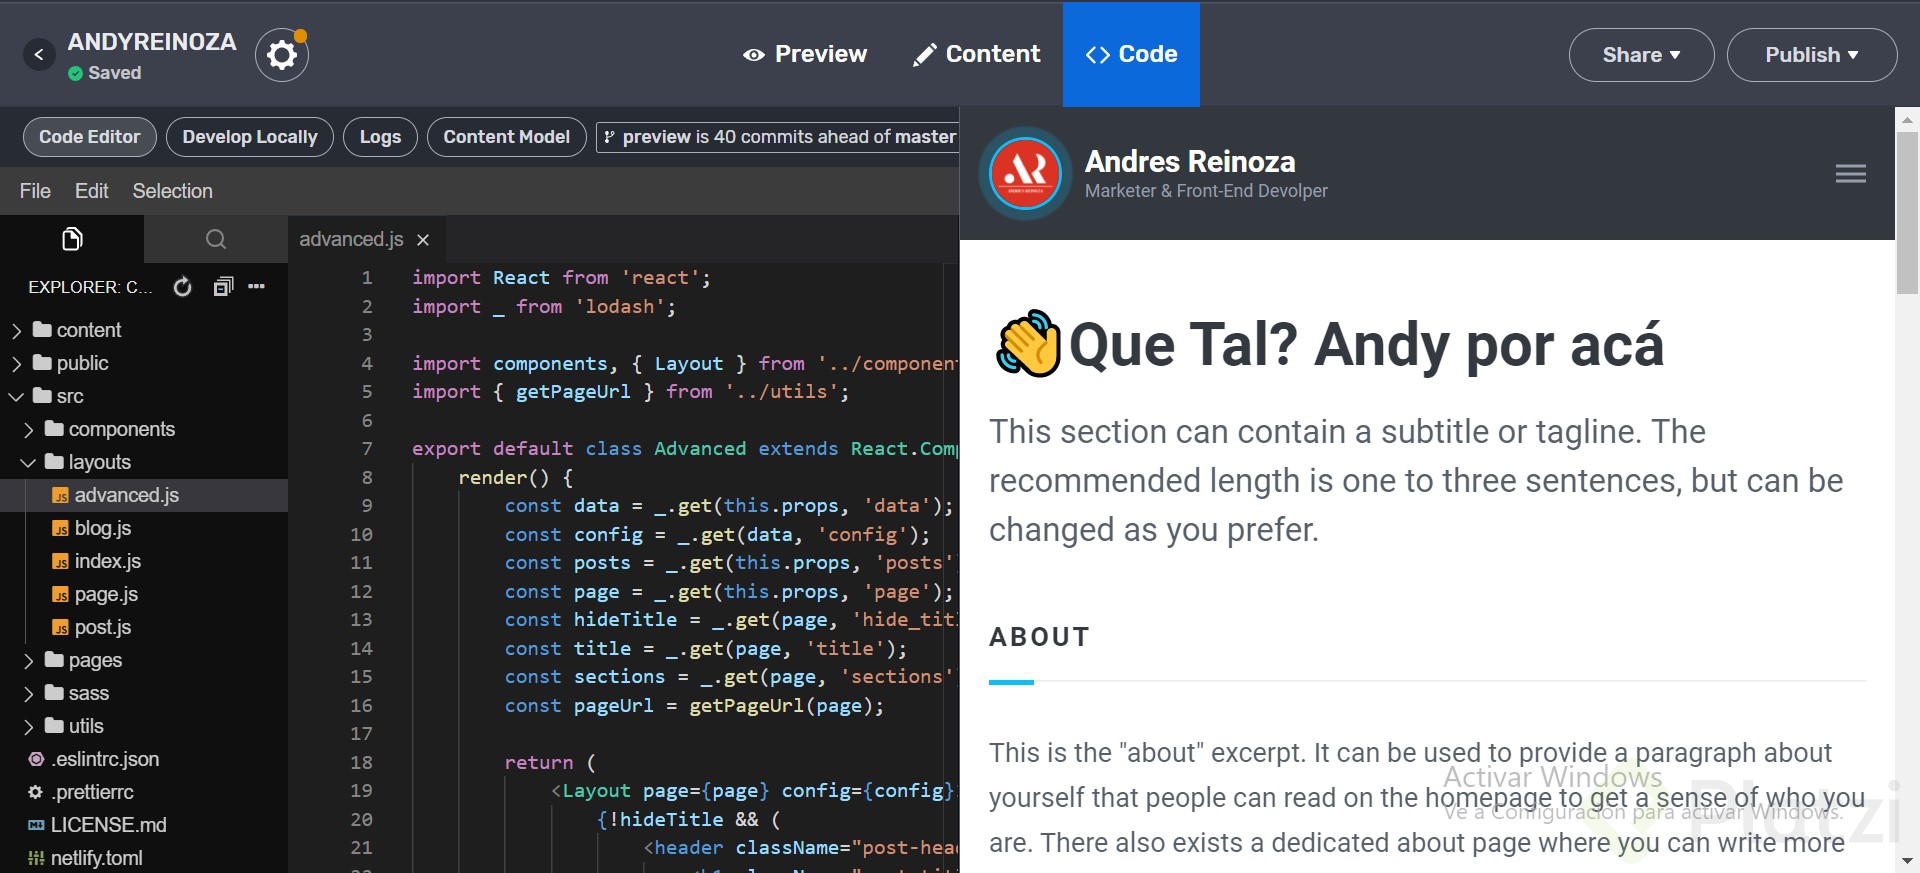The height and width of the screenshot is (873, 1920).
Task: Open the File menu
Action: 35,191
